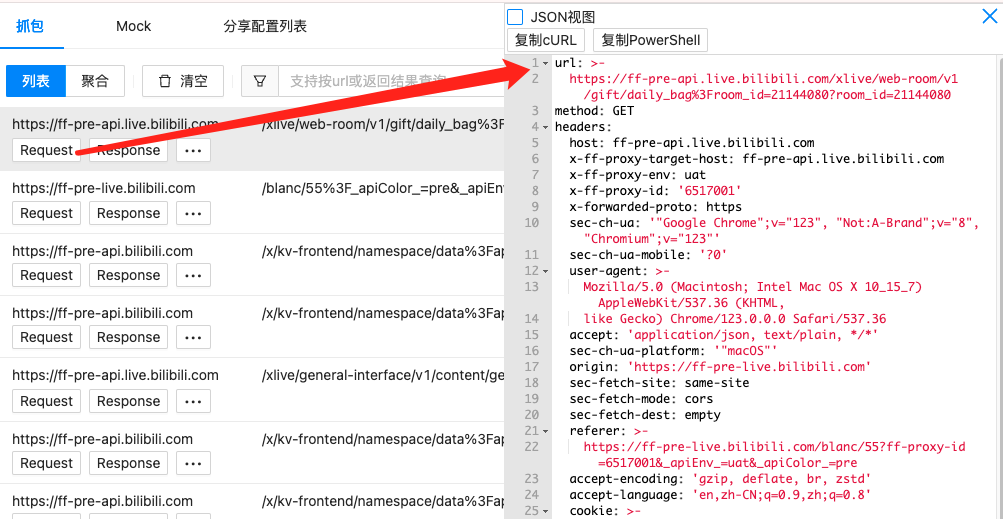Image resolution: width=1003 pixels, height=519 pixels.
Task: Click the trash icon in 清空 button
Action: [165, 81]
